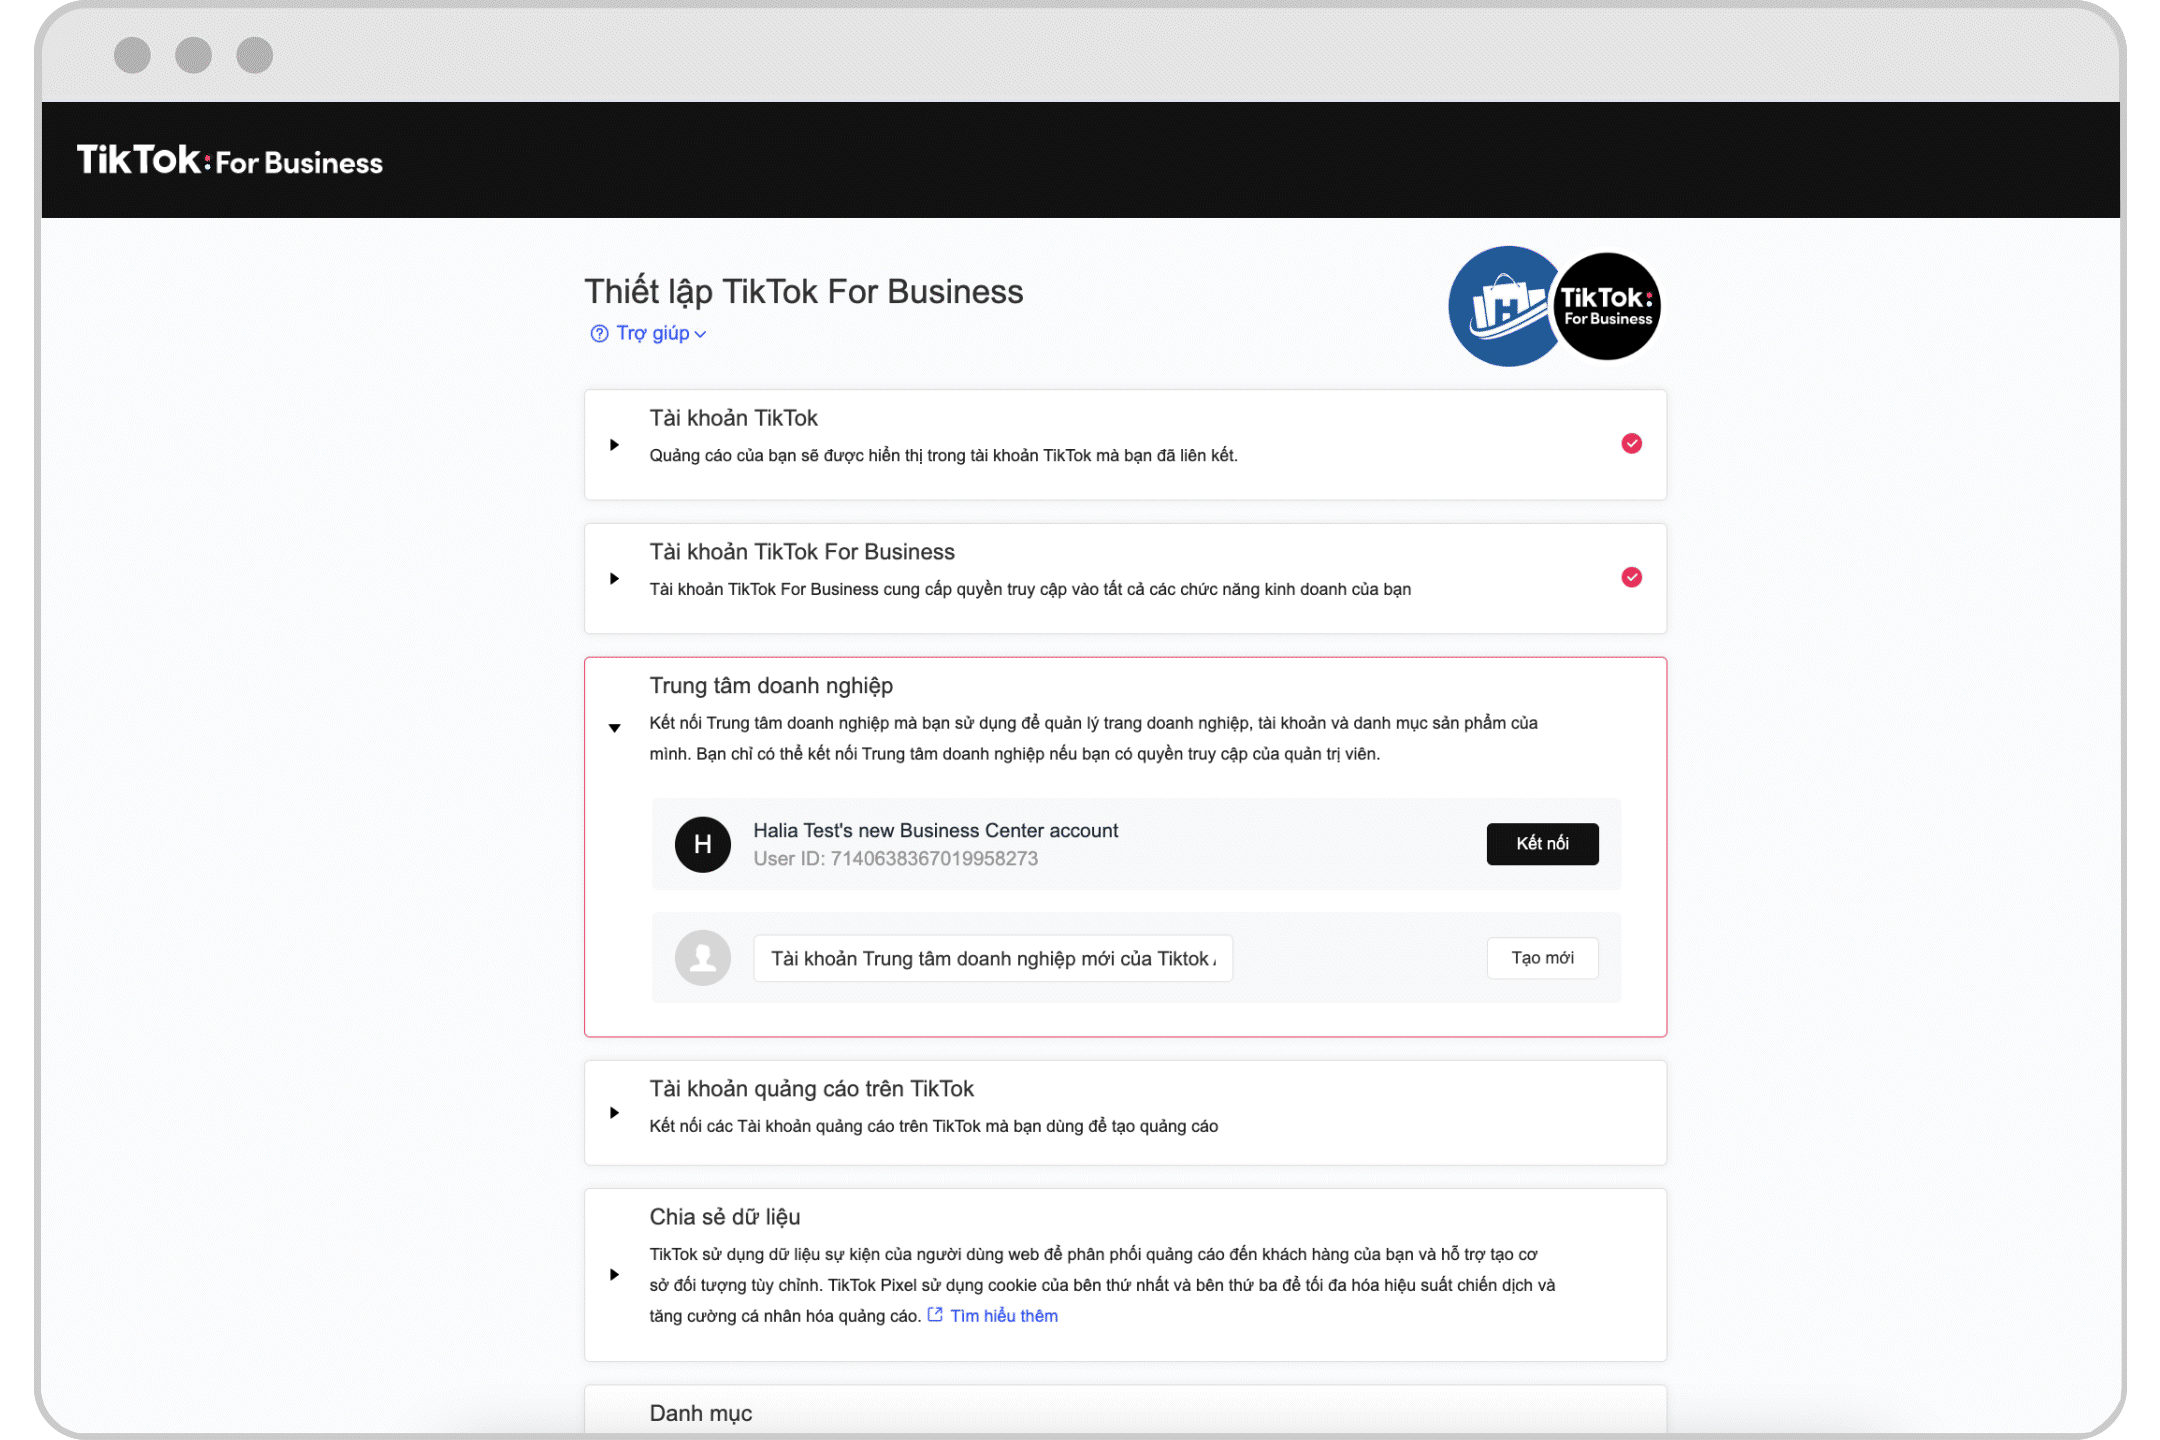
Task: Collapse the Trung tâm doanh nghiệp section
Action: [614, 727]
